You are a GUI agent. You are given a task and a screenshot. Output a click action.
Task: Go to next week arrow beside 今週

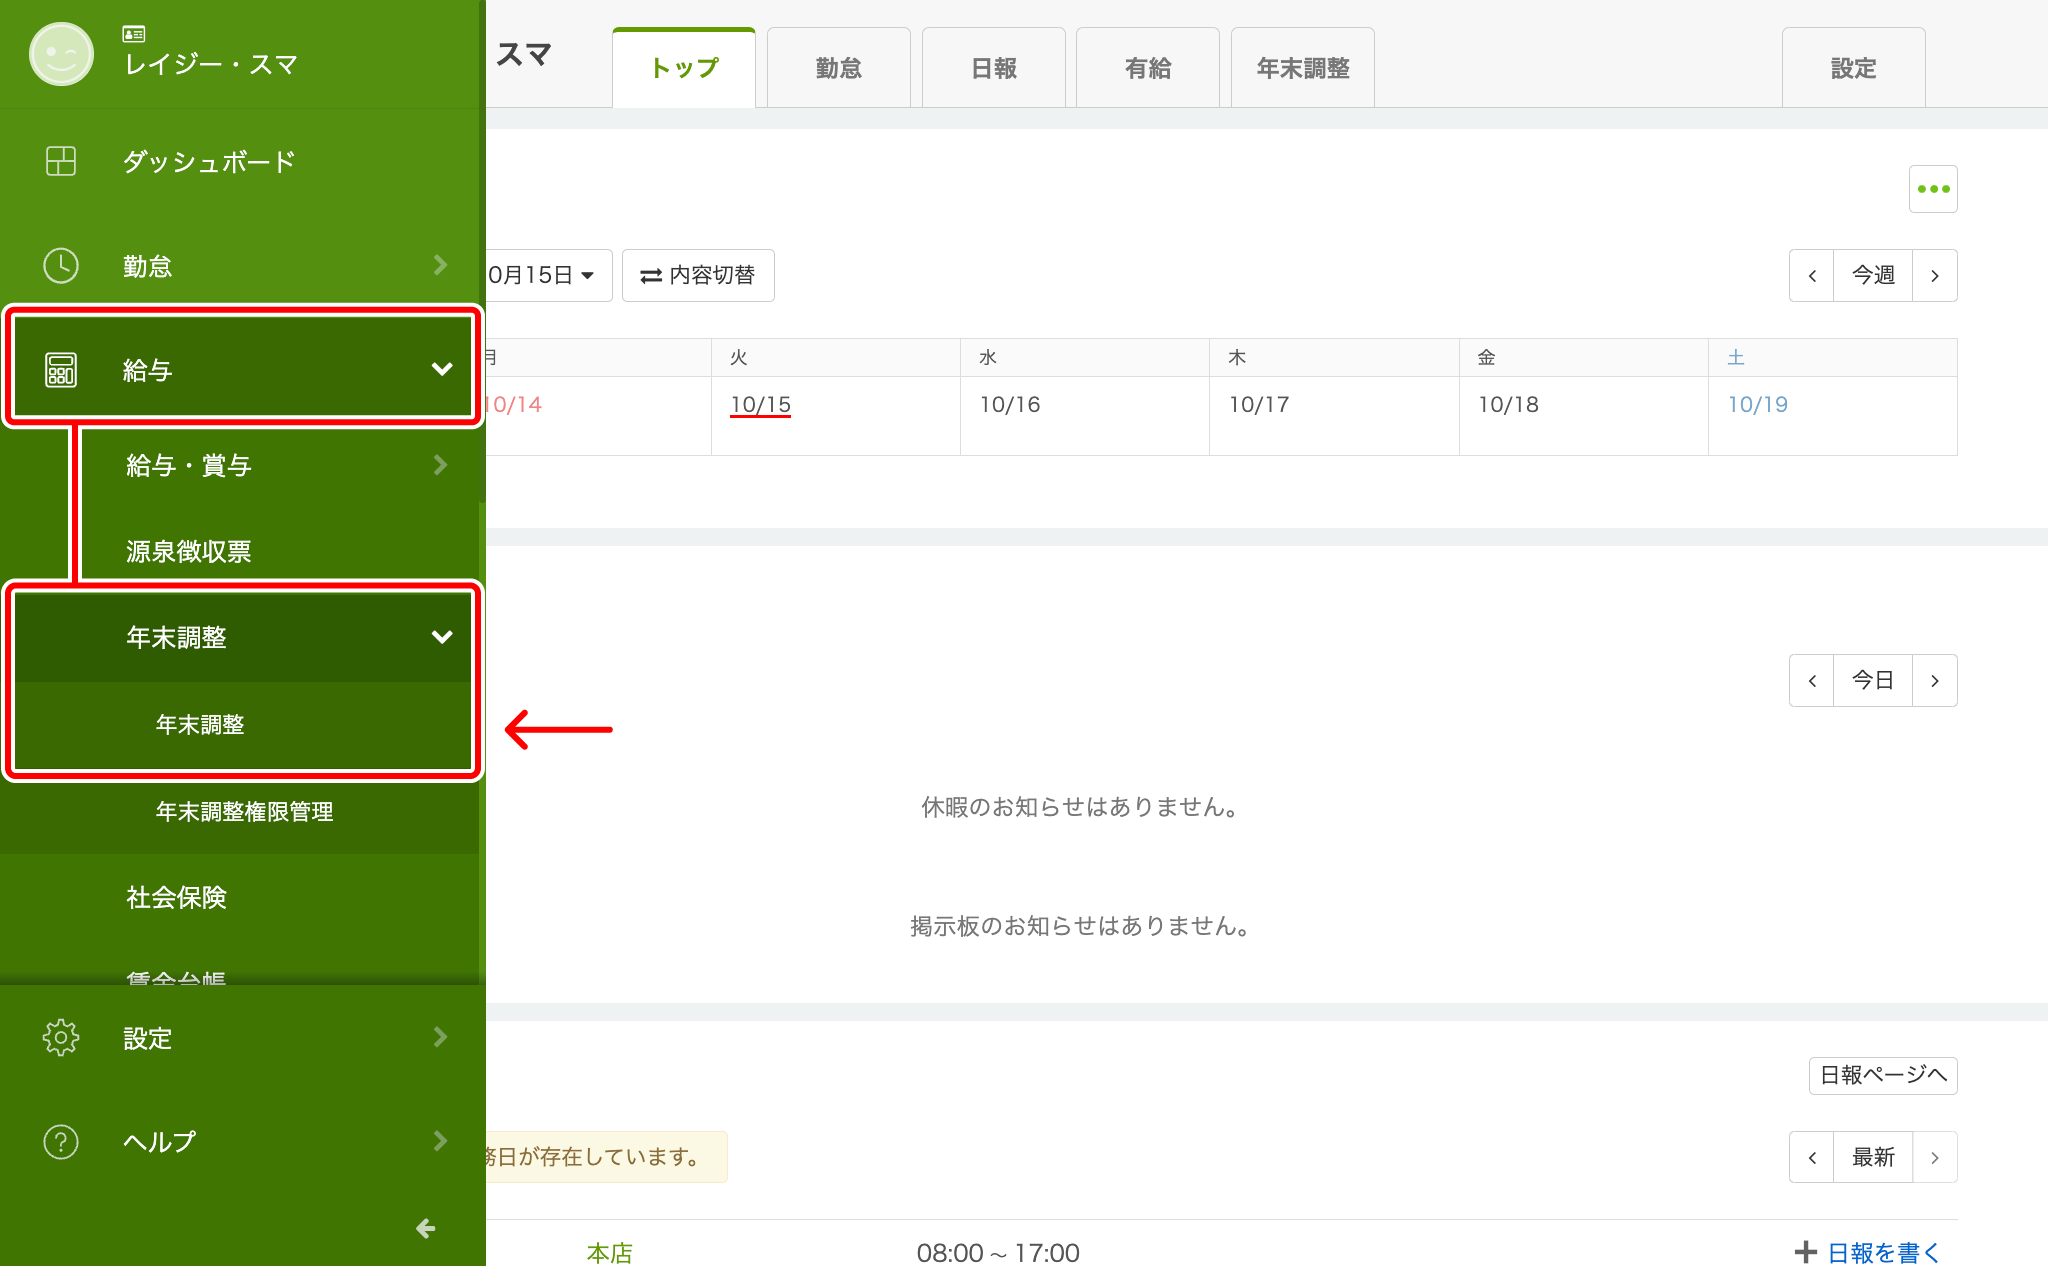click(x=1935, y=275)
